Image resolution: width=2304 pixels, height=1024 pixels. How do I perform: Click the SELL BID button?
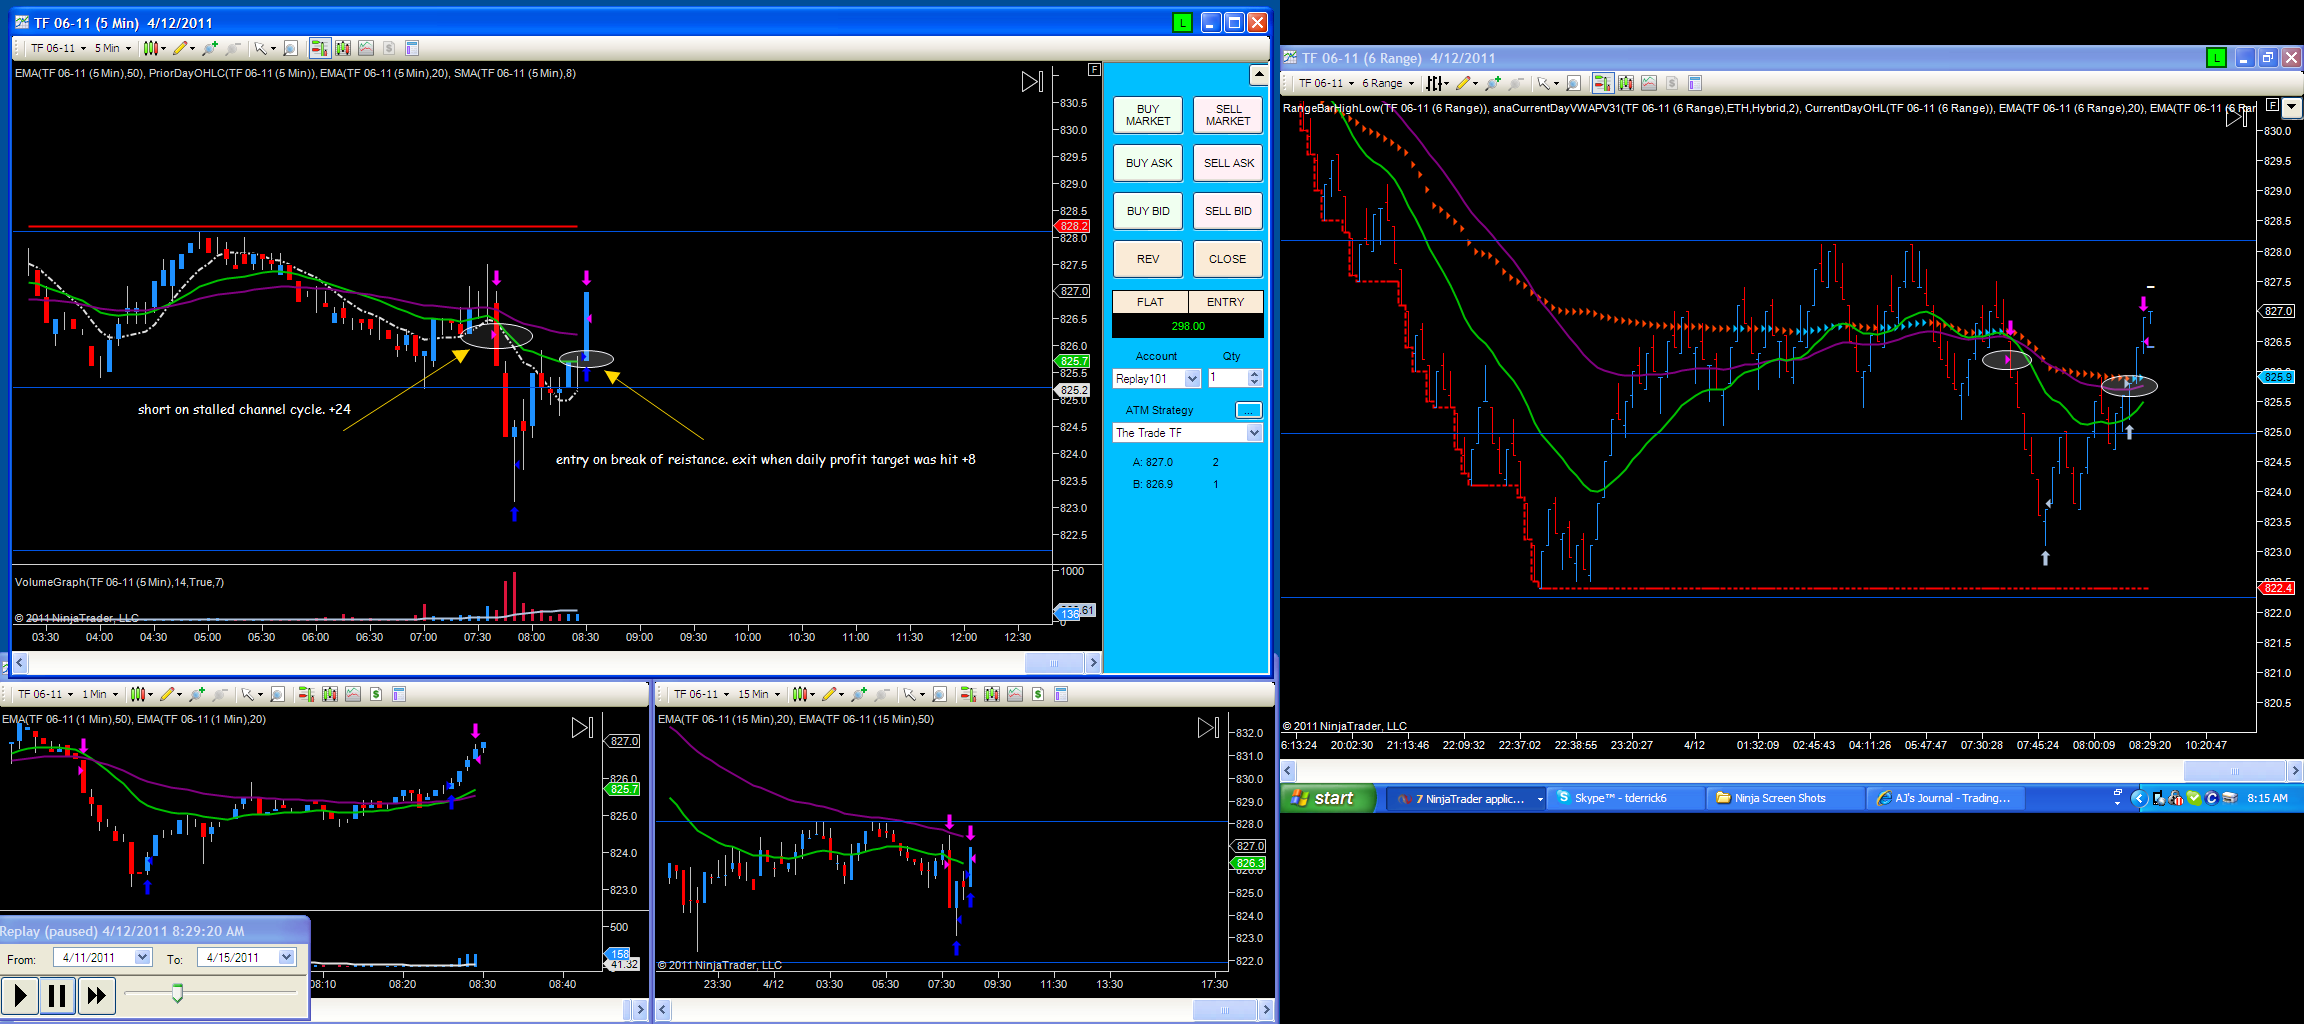[1228, 211]
